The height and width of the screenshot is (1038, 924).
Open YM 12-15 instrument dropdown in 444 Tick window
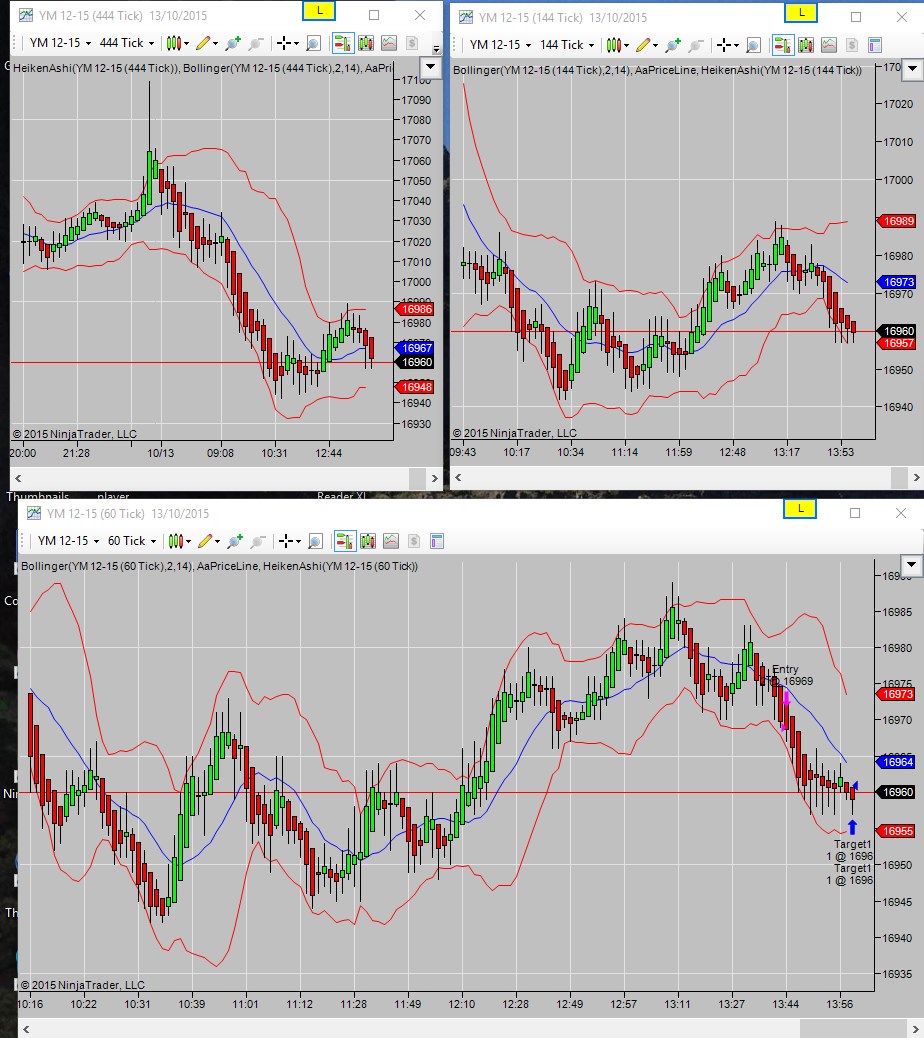(x=60, y=43)
